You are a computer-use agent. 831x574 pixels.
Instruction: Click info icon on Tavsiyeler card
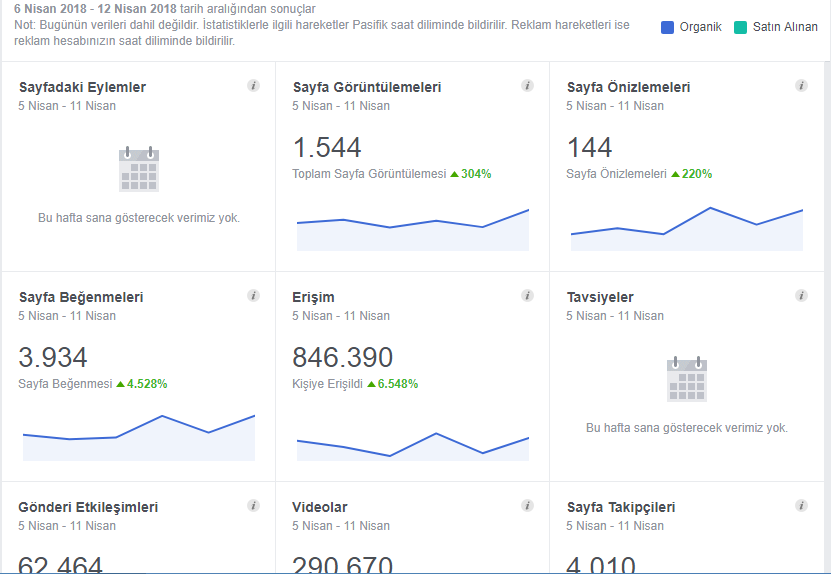801,295
